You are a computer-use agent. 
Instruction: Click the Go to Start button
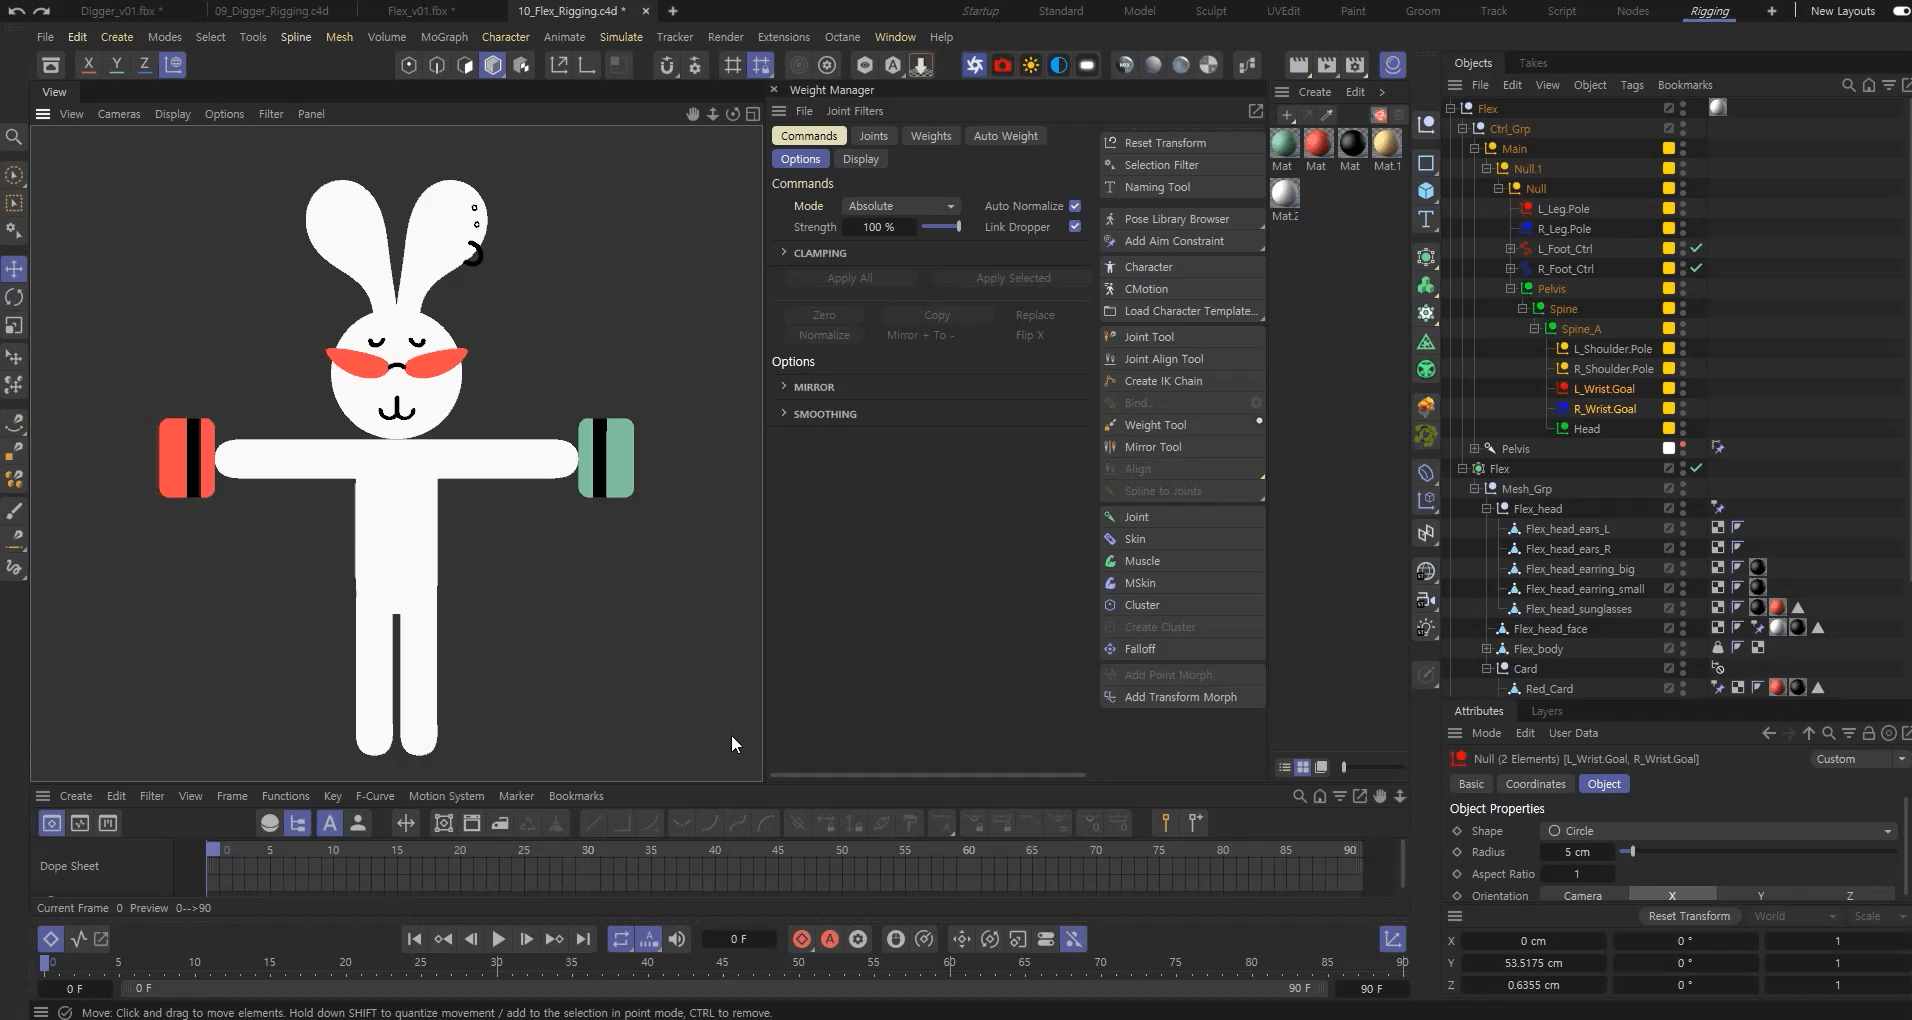pos(414,939)
